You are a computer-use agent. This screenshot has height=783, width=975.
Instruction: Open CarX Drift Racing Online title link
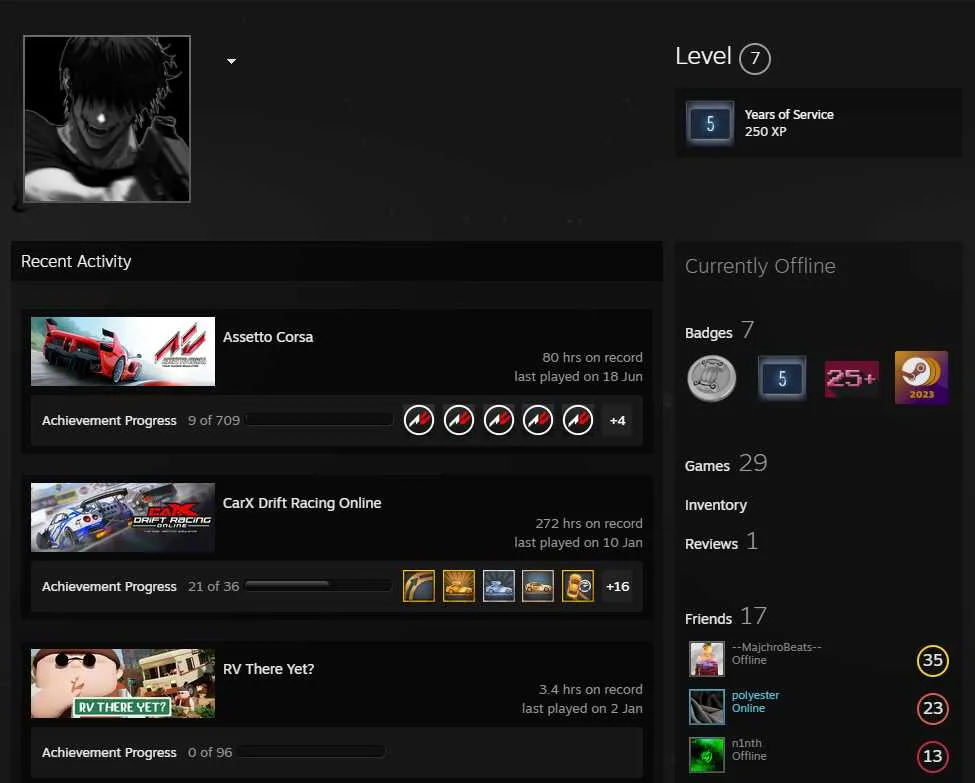coord(302,503)
